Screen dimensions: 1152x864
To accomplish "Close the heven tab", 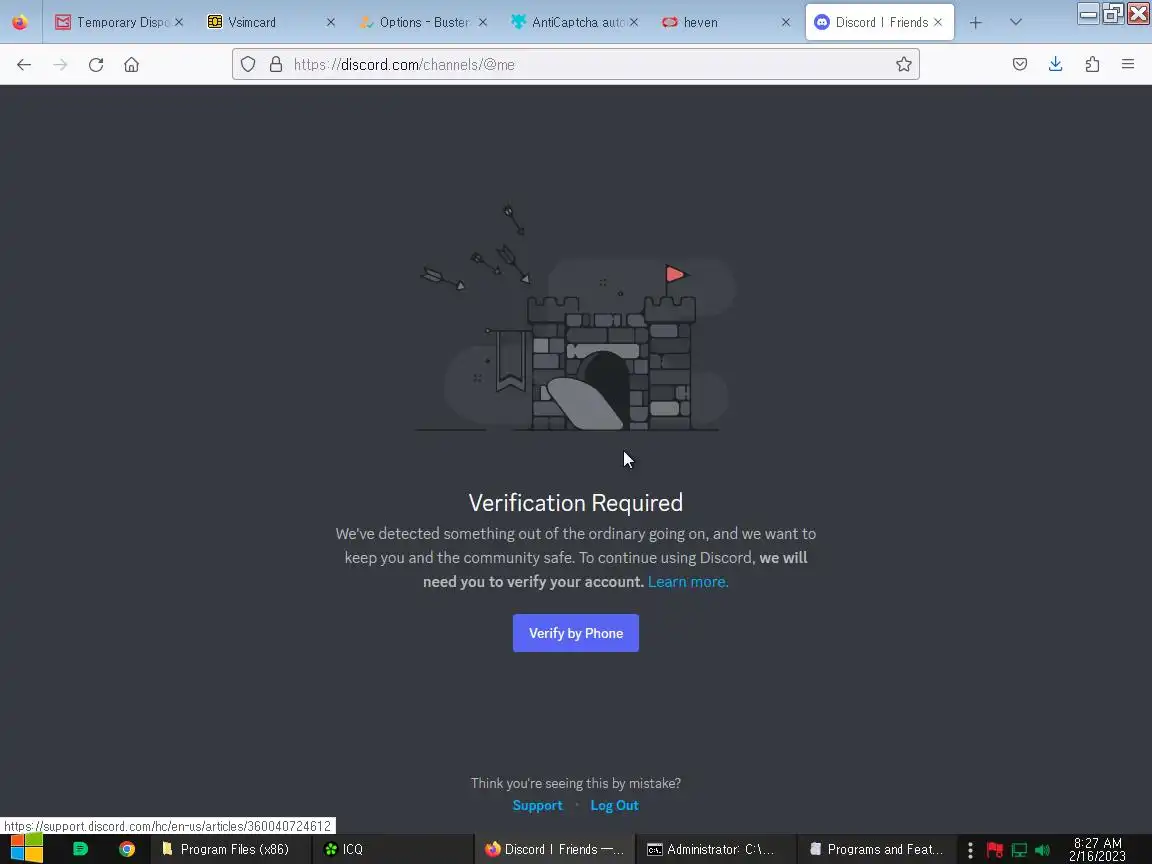I will 786,23.
